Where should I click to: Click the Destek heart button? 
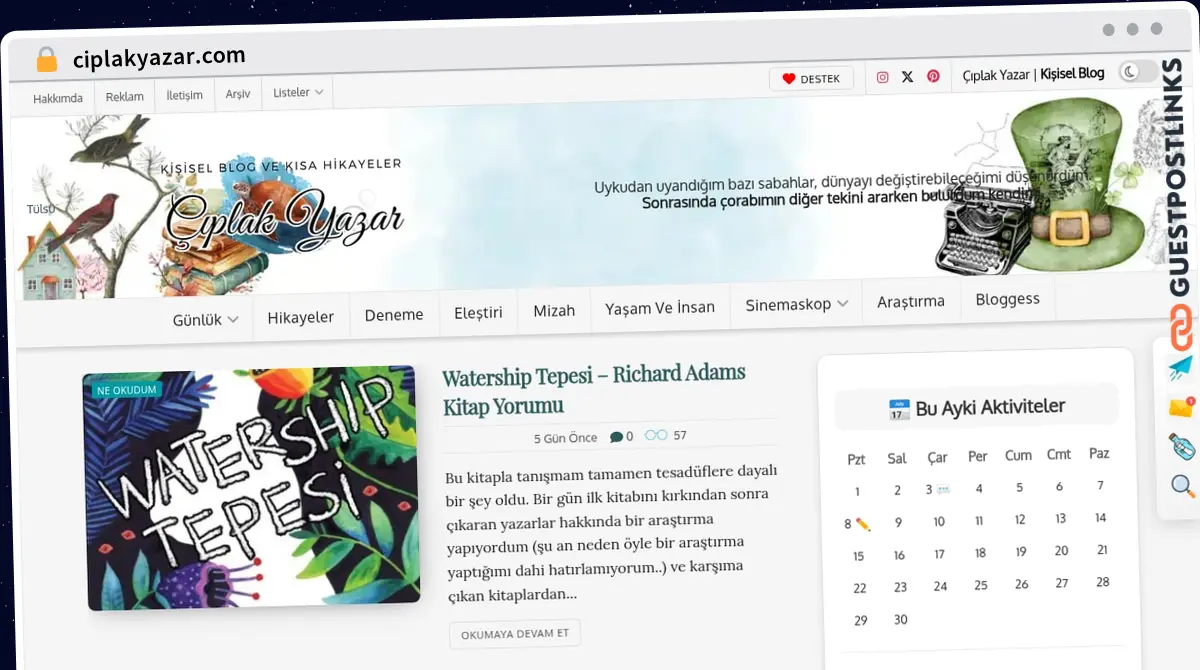[811, 79]
